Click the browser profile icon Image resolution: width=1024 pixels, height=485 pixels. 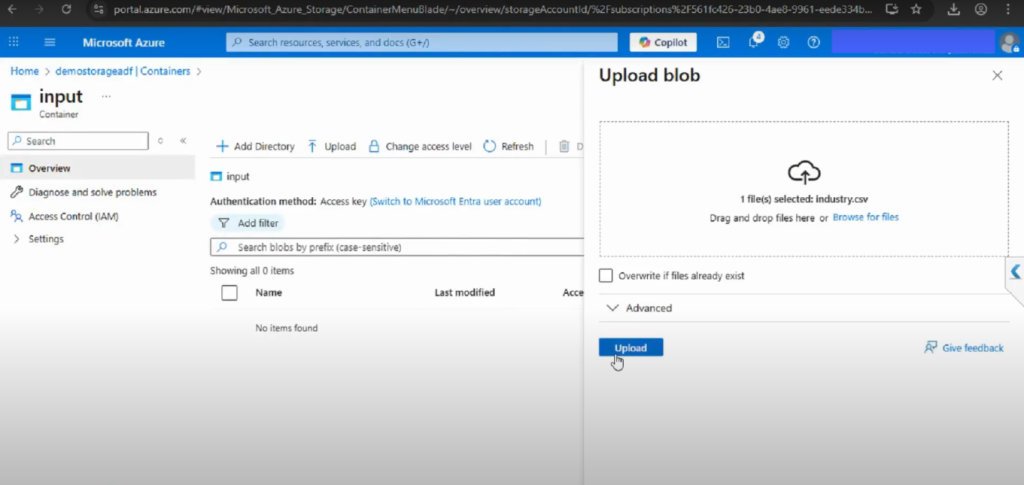(980, 9)
